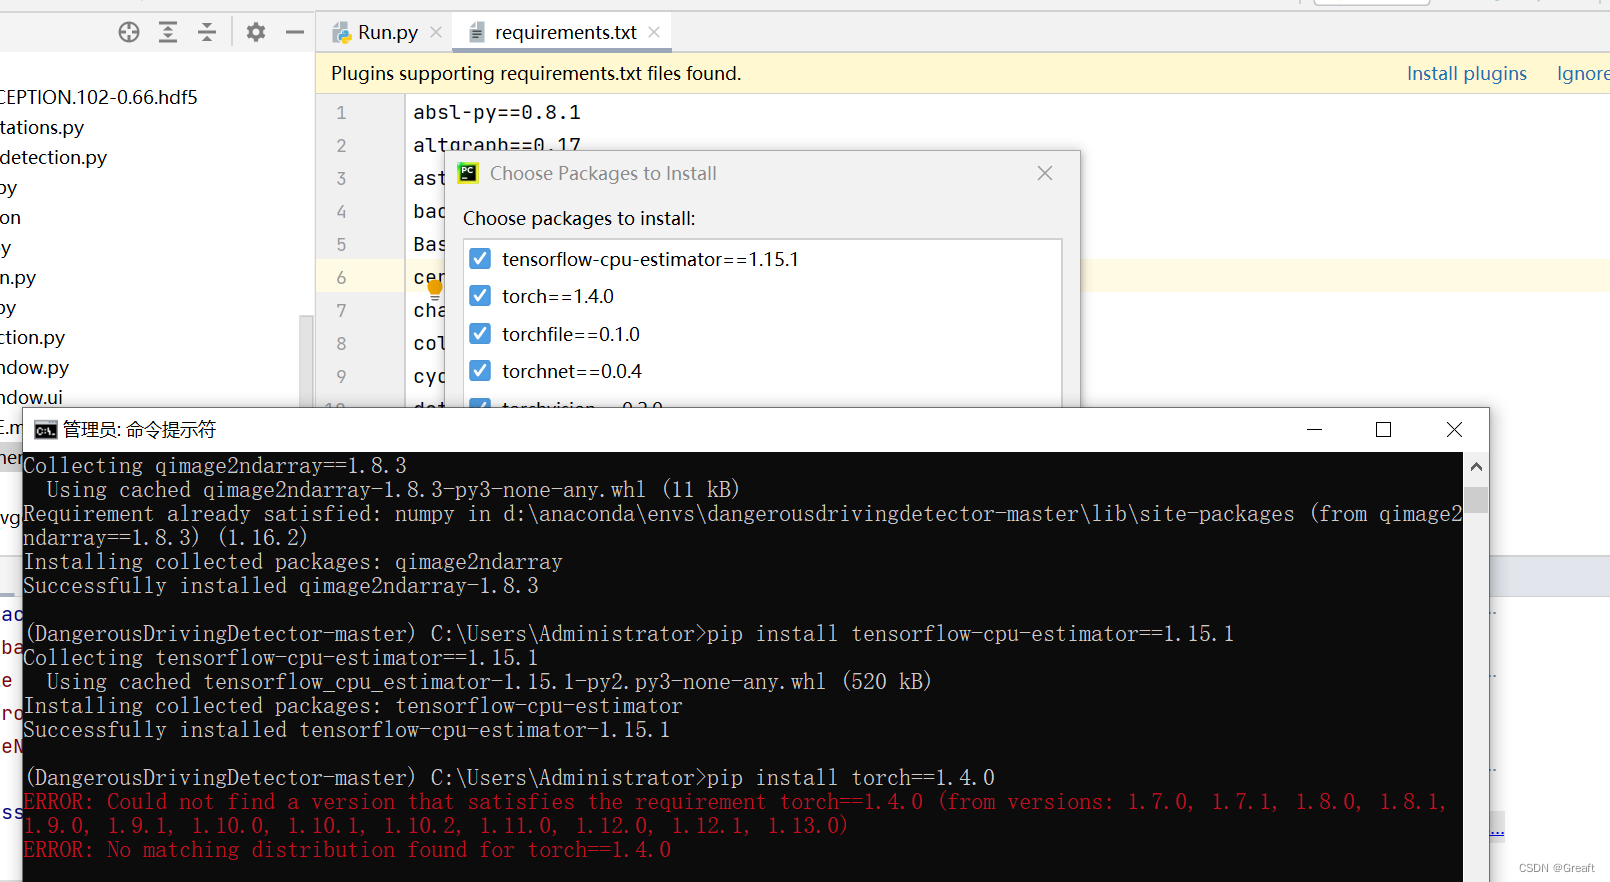Click the absl-py==0.8.1 line in editor
Viewport: 1610px width, 882px height.
point(497,112)
